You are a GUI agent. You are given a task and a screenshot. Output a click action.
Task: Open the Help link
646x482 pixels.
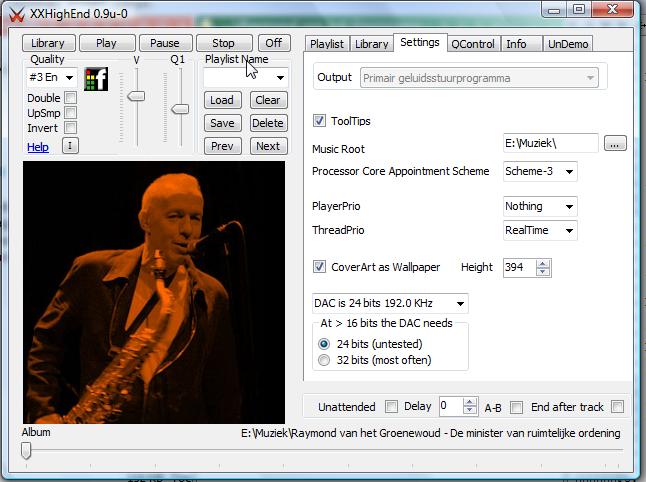tap(38, 147)
